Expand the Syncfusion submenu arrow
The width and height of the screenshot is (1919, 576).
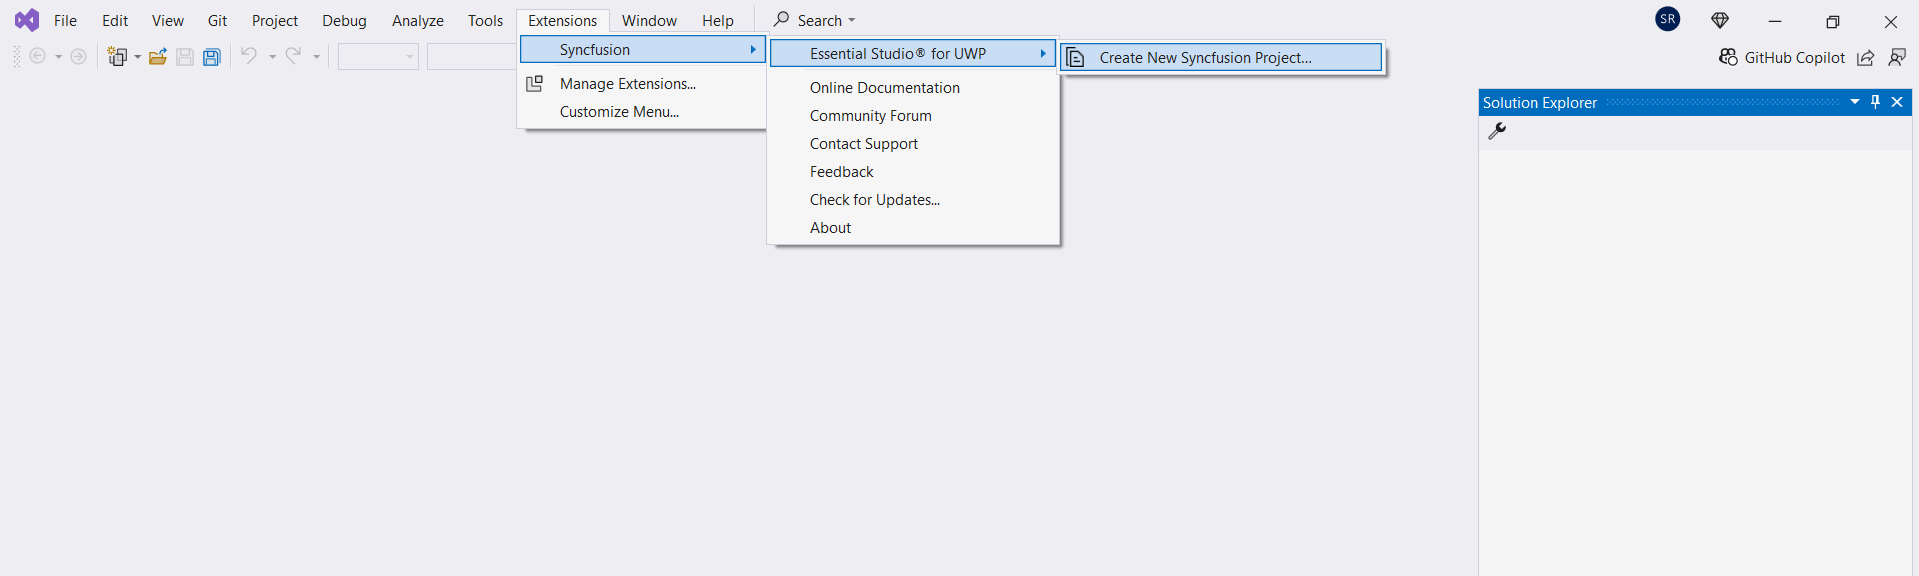tap(753, 50)
